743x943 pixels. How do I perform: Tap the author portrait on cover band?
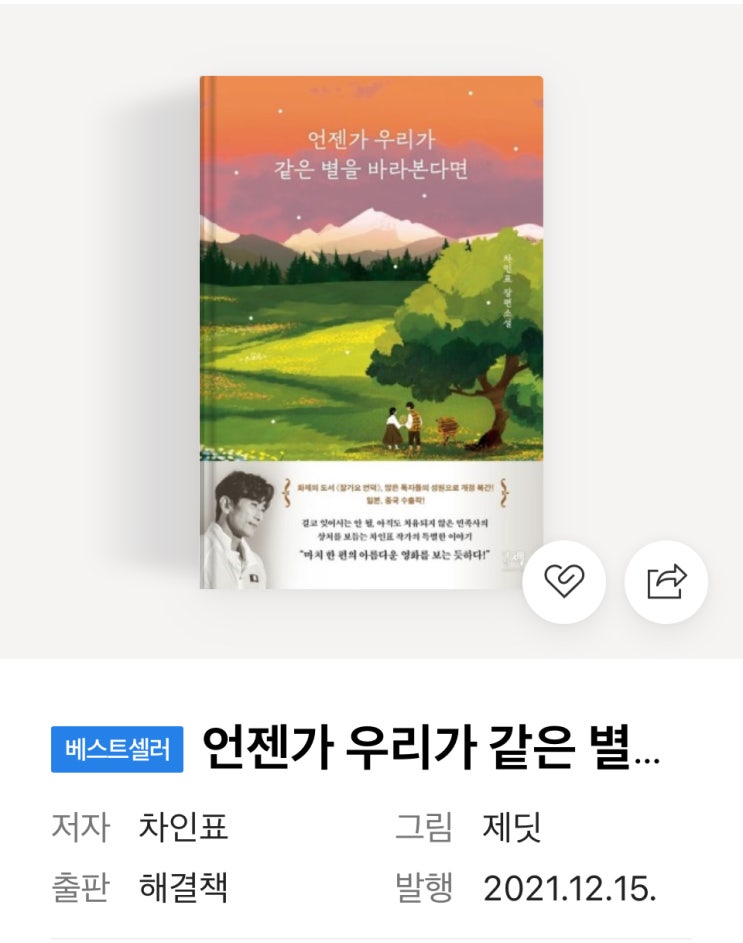[238, 529]
